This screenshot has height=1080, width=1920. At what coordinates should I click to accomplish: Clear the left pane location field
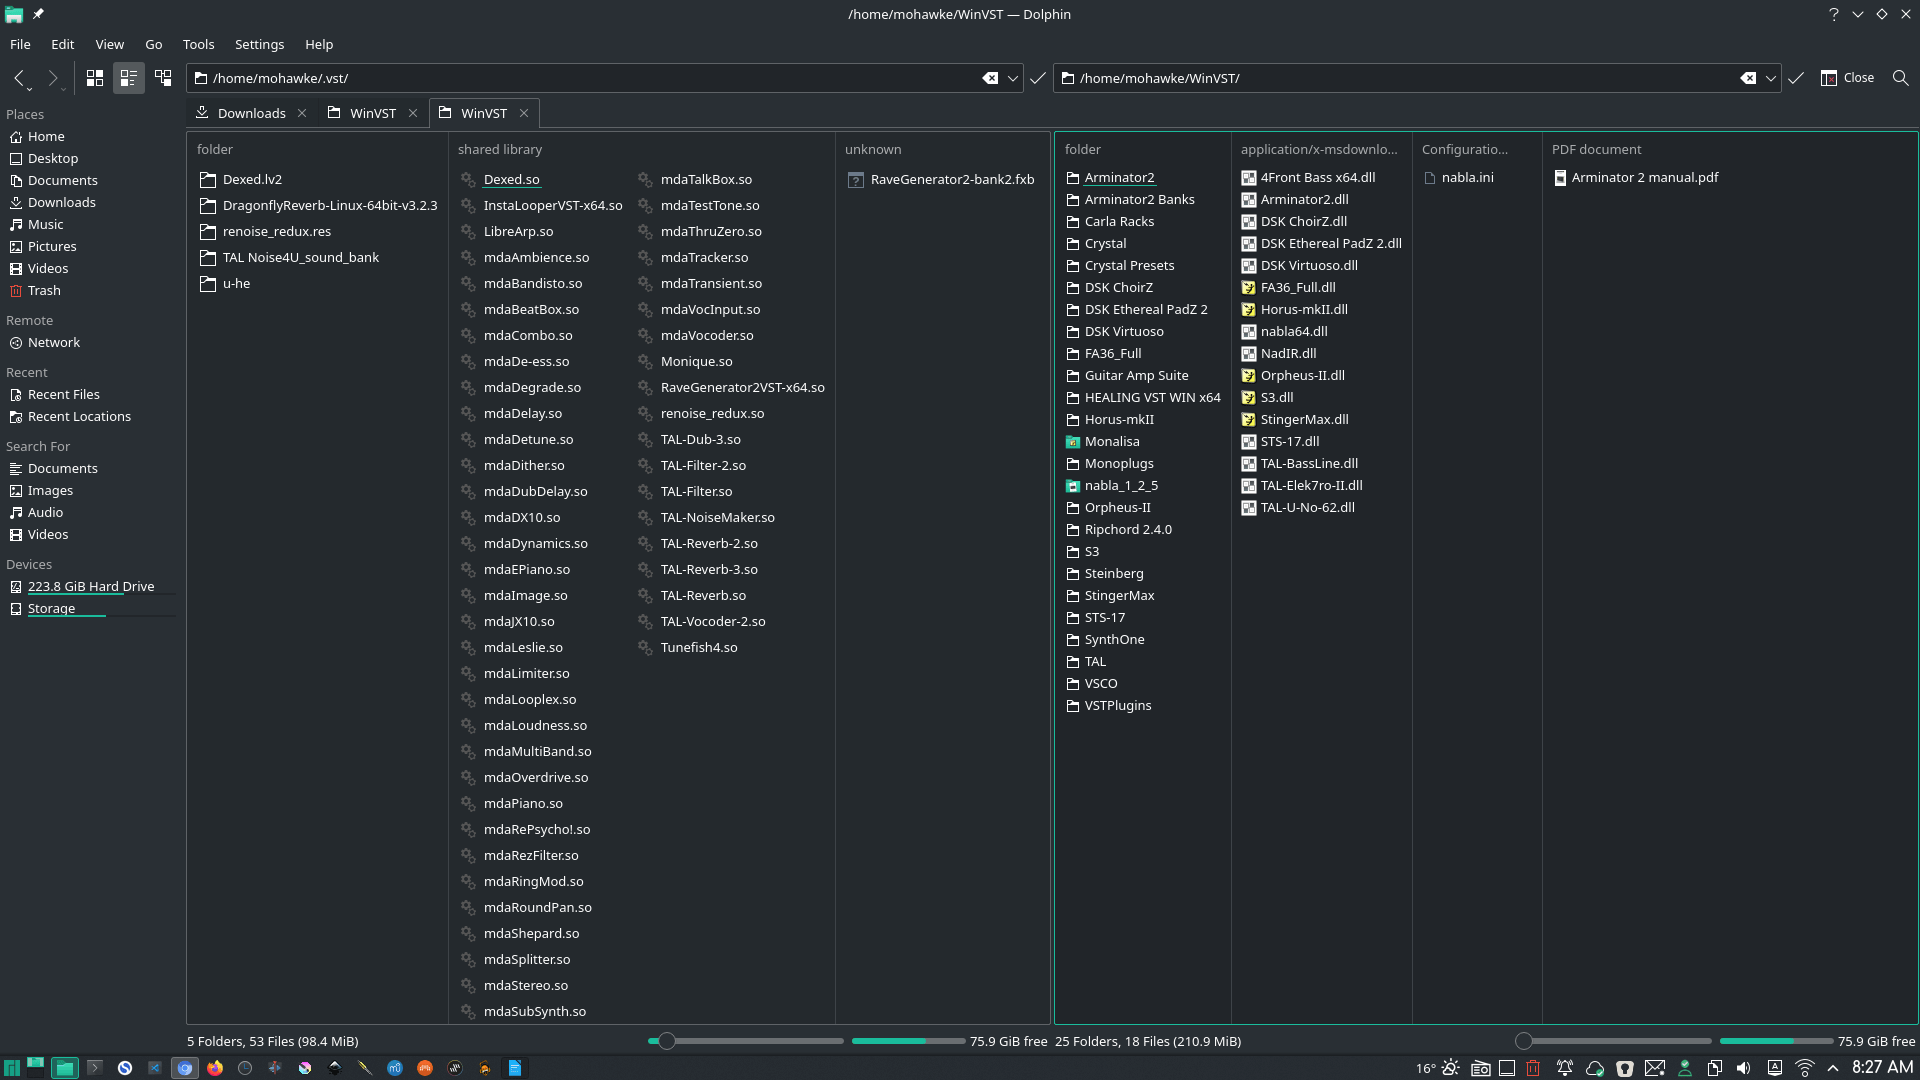coord(990,78)
